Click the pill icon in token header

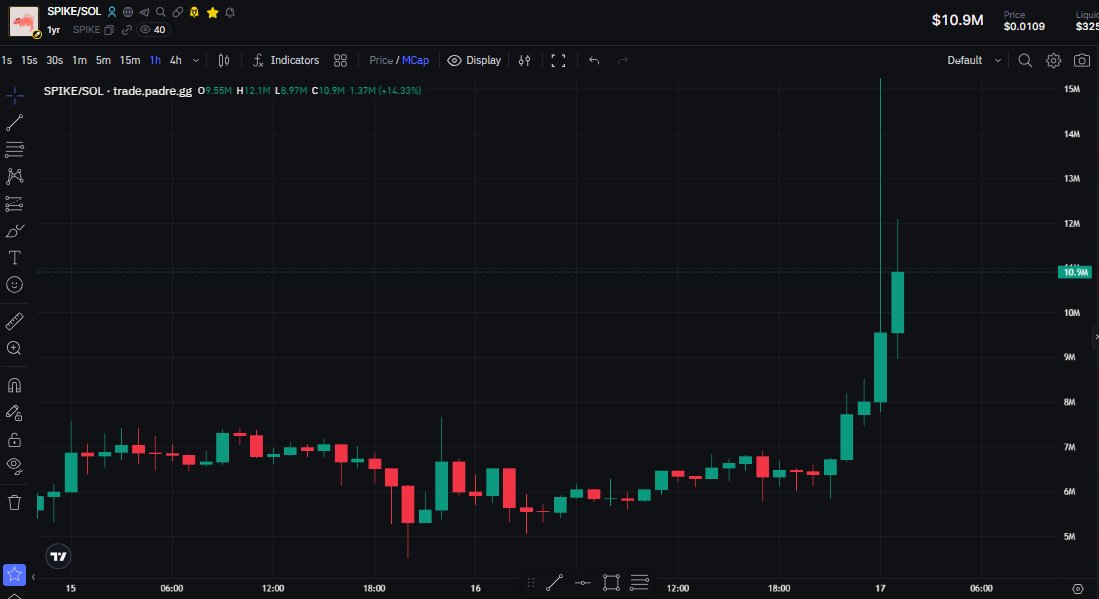177,12
